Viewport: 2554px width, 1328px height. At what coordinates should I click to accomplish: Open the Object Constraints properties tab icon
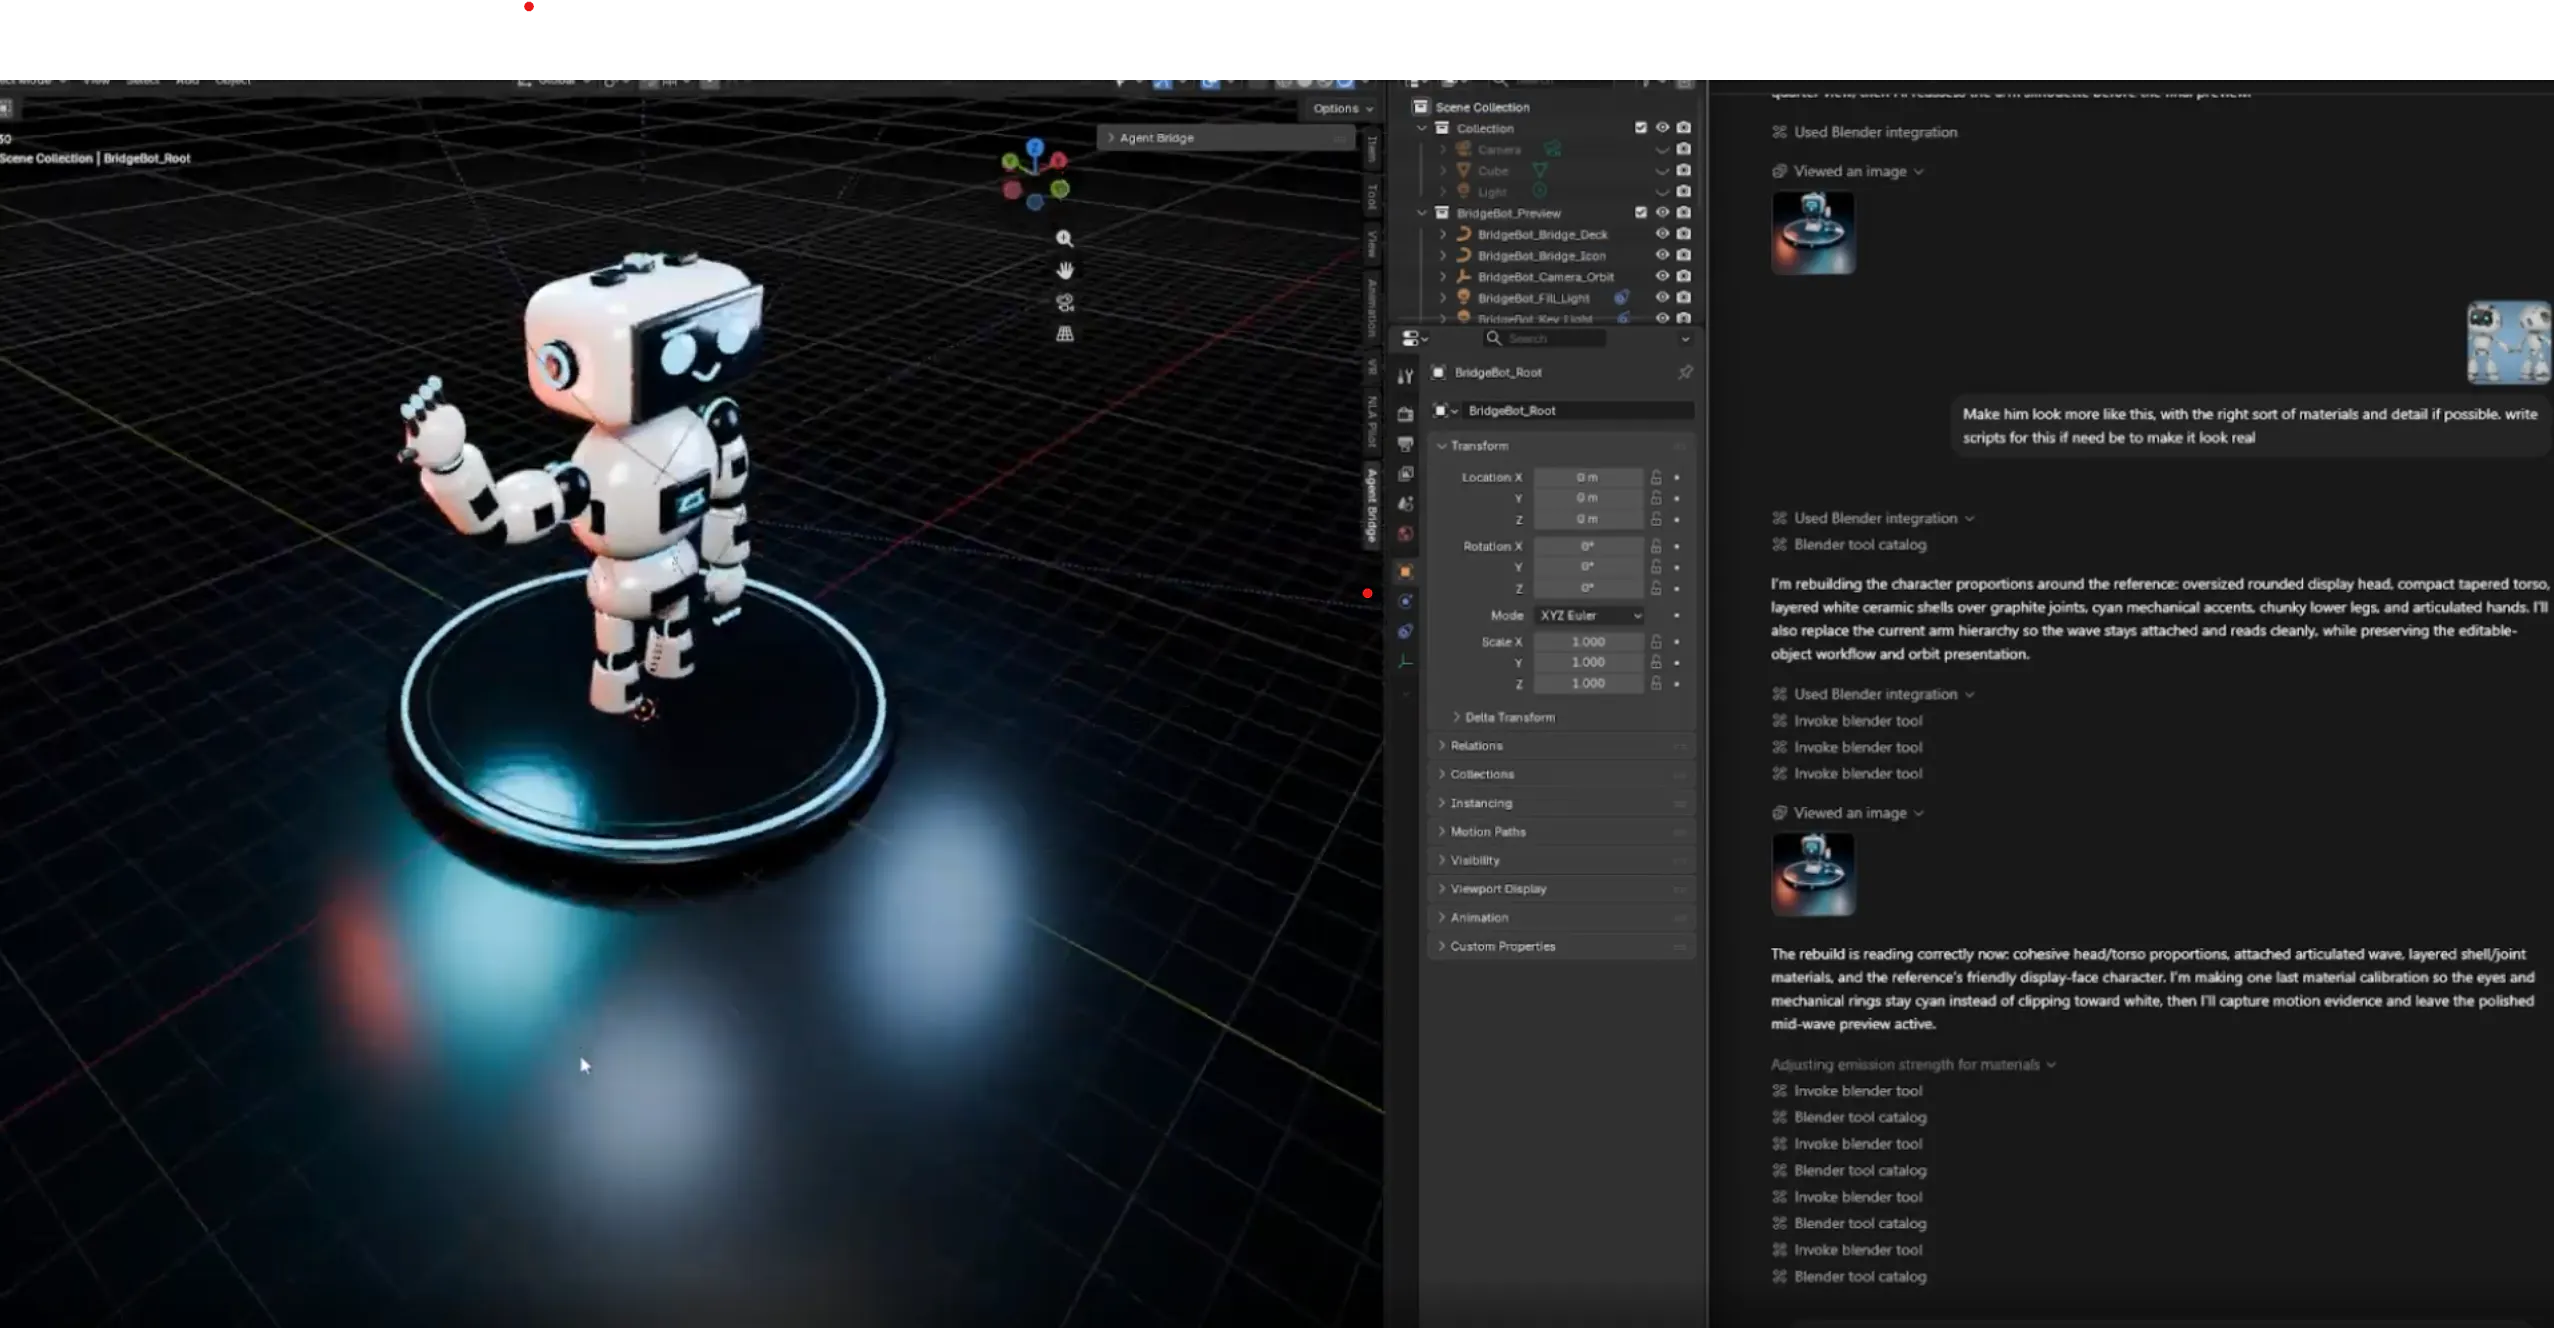tap(1405, 631)
